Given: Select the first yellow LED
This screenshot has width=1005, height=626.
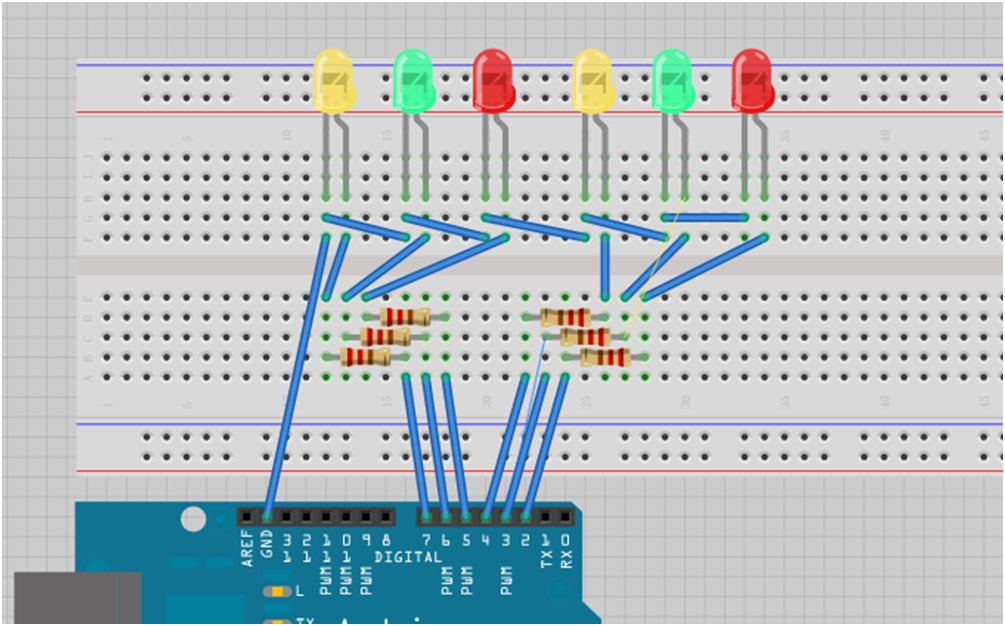Looking at the screenshot, I should click(x=333, y=83).
